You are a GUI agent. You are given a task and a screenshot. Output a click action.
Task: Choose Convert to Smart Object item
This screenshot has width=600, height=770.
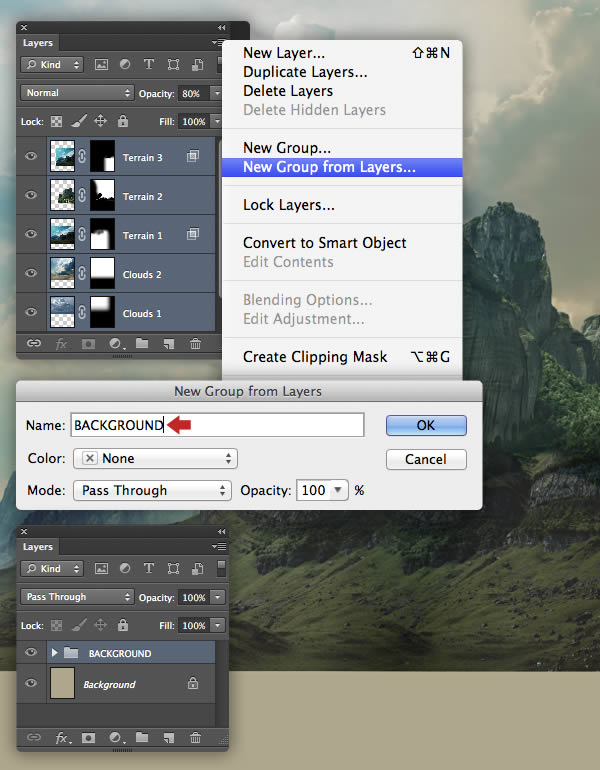point(342,243)
